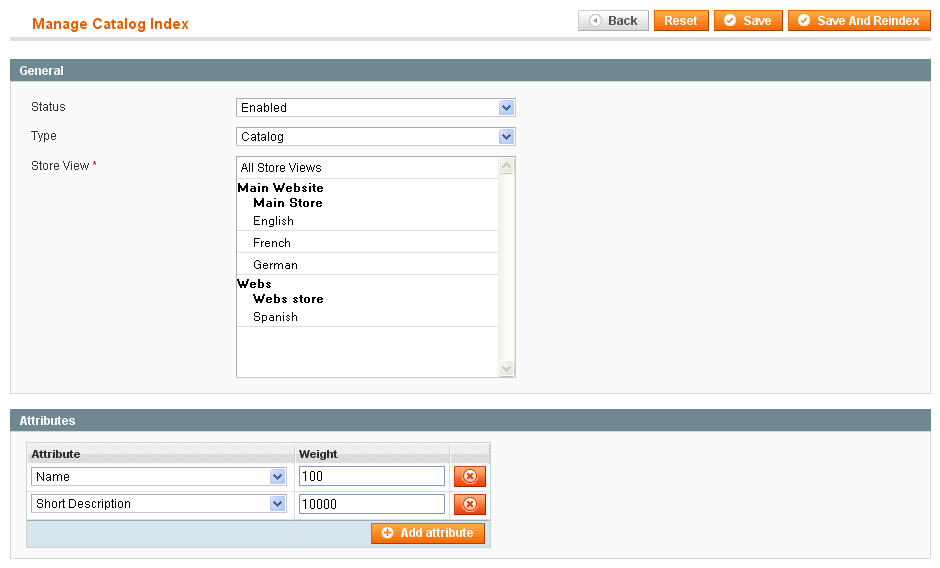
Task: Click the Save button
Action: click(x=747, y=21)
